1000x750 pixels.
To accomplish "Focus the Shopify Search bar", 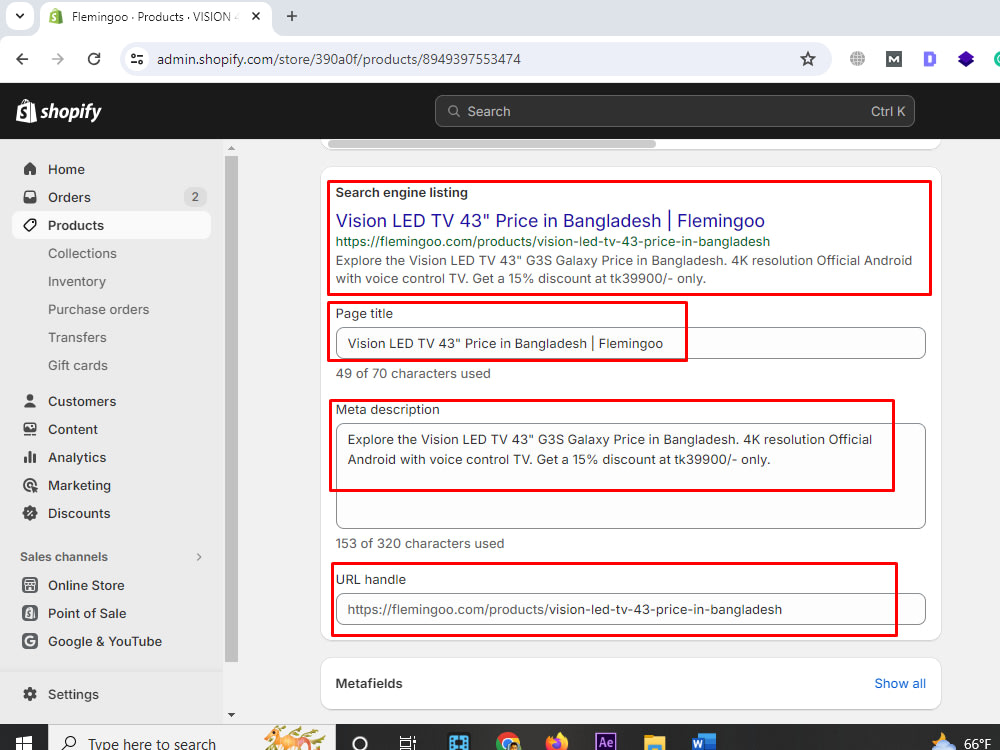I will (675, 111).
